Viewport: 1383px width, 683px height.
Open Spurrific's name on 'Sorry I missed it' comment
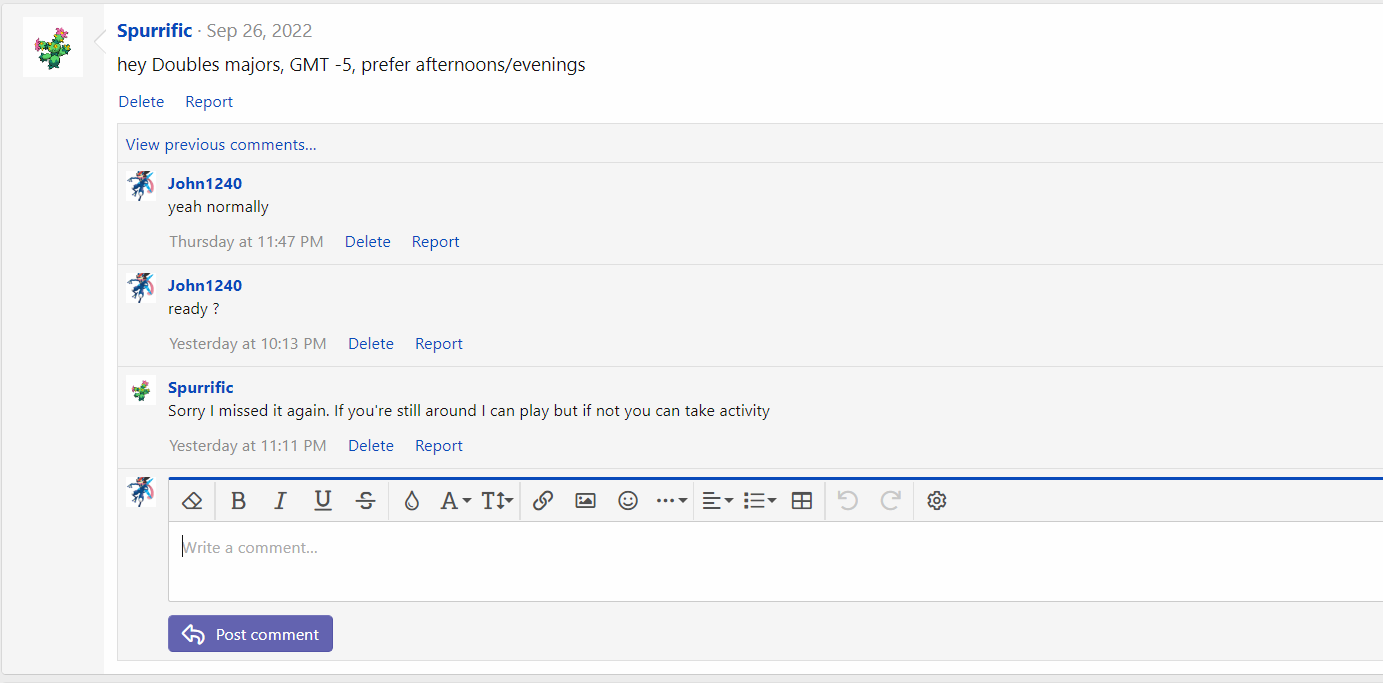201,387
